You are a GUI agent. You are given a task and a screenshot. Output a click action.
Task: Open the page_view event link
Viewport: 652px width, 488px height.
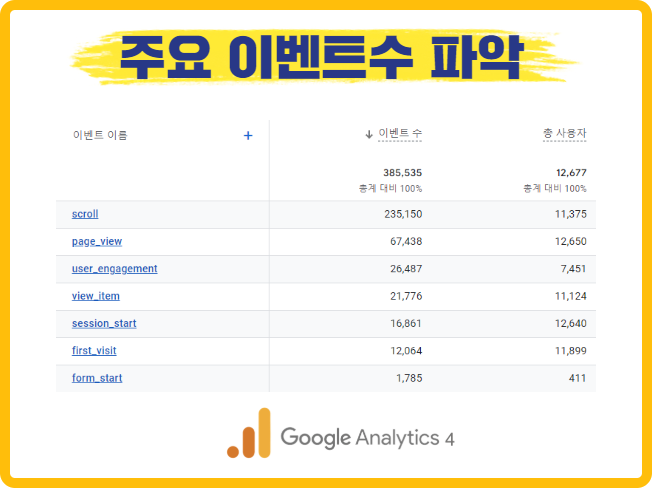click(x=97, y=241)
